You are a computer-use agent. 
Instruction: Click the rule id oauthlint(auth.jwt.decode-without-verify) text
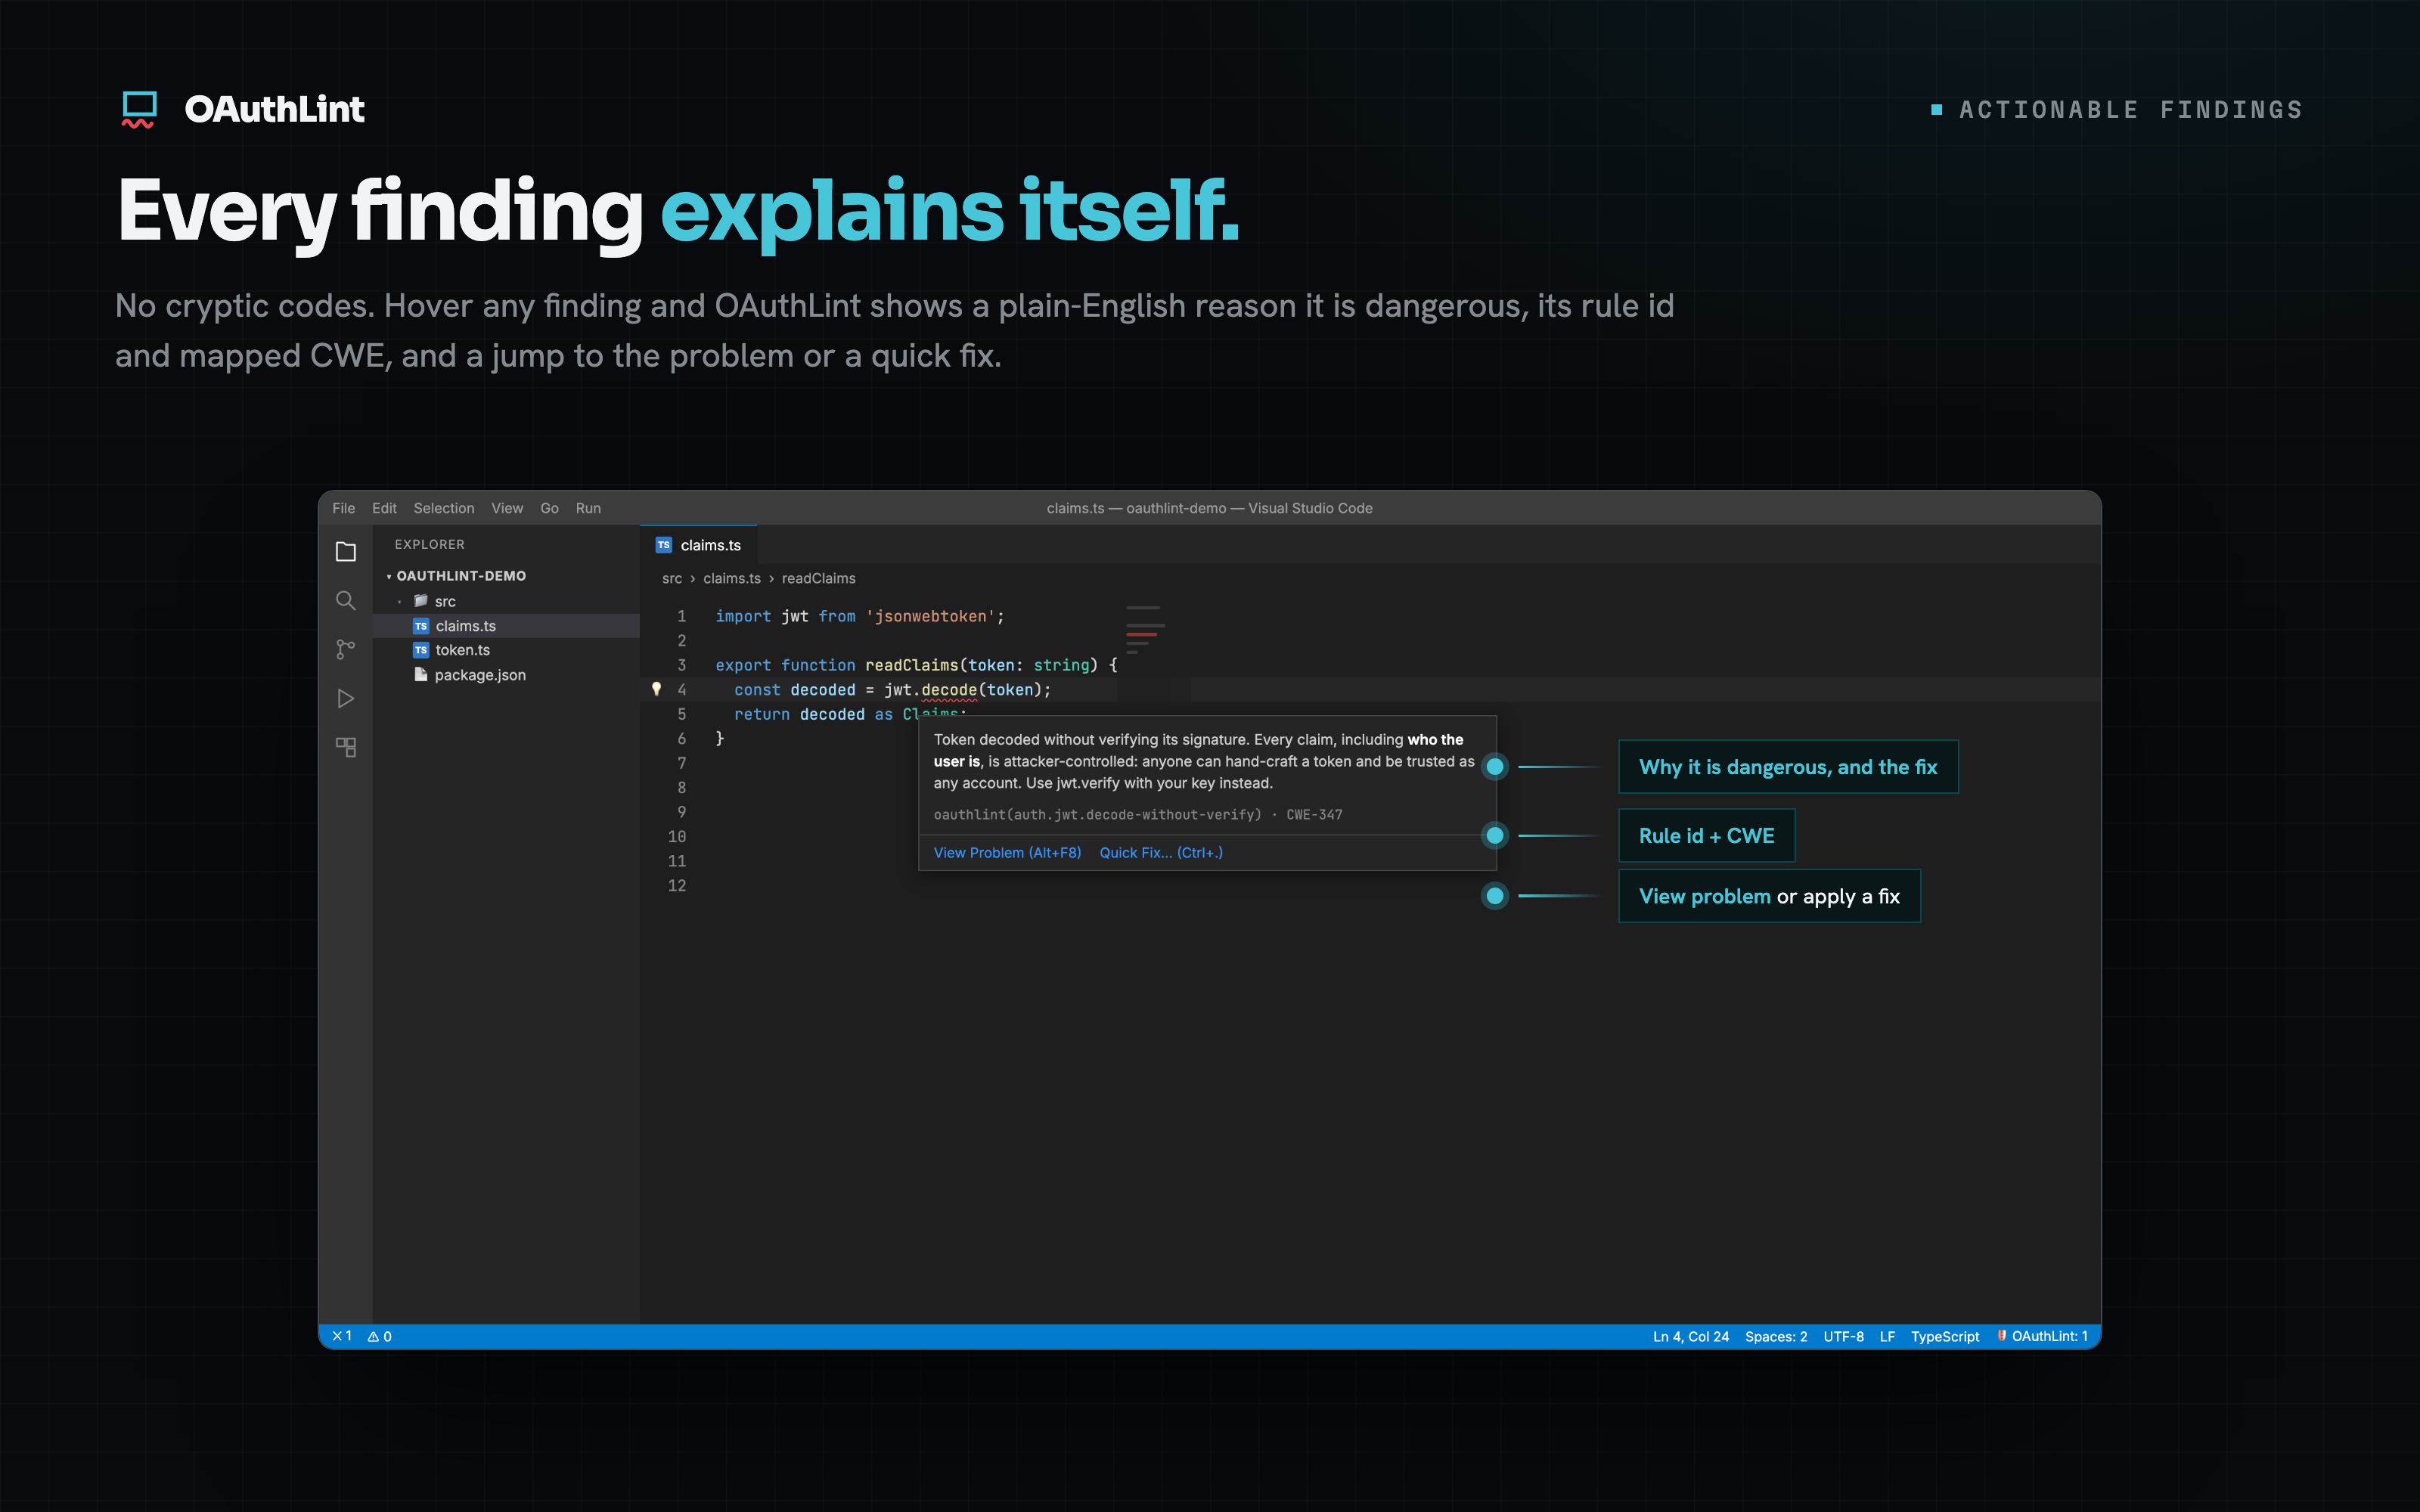pyautogui.click(x=1097, y=815)
